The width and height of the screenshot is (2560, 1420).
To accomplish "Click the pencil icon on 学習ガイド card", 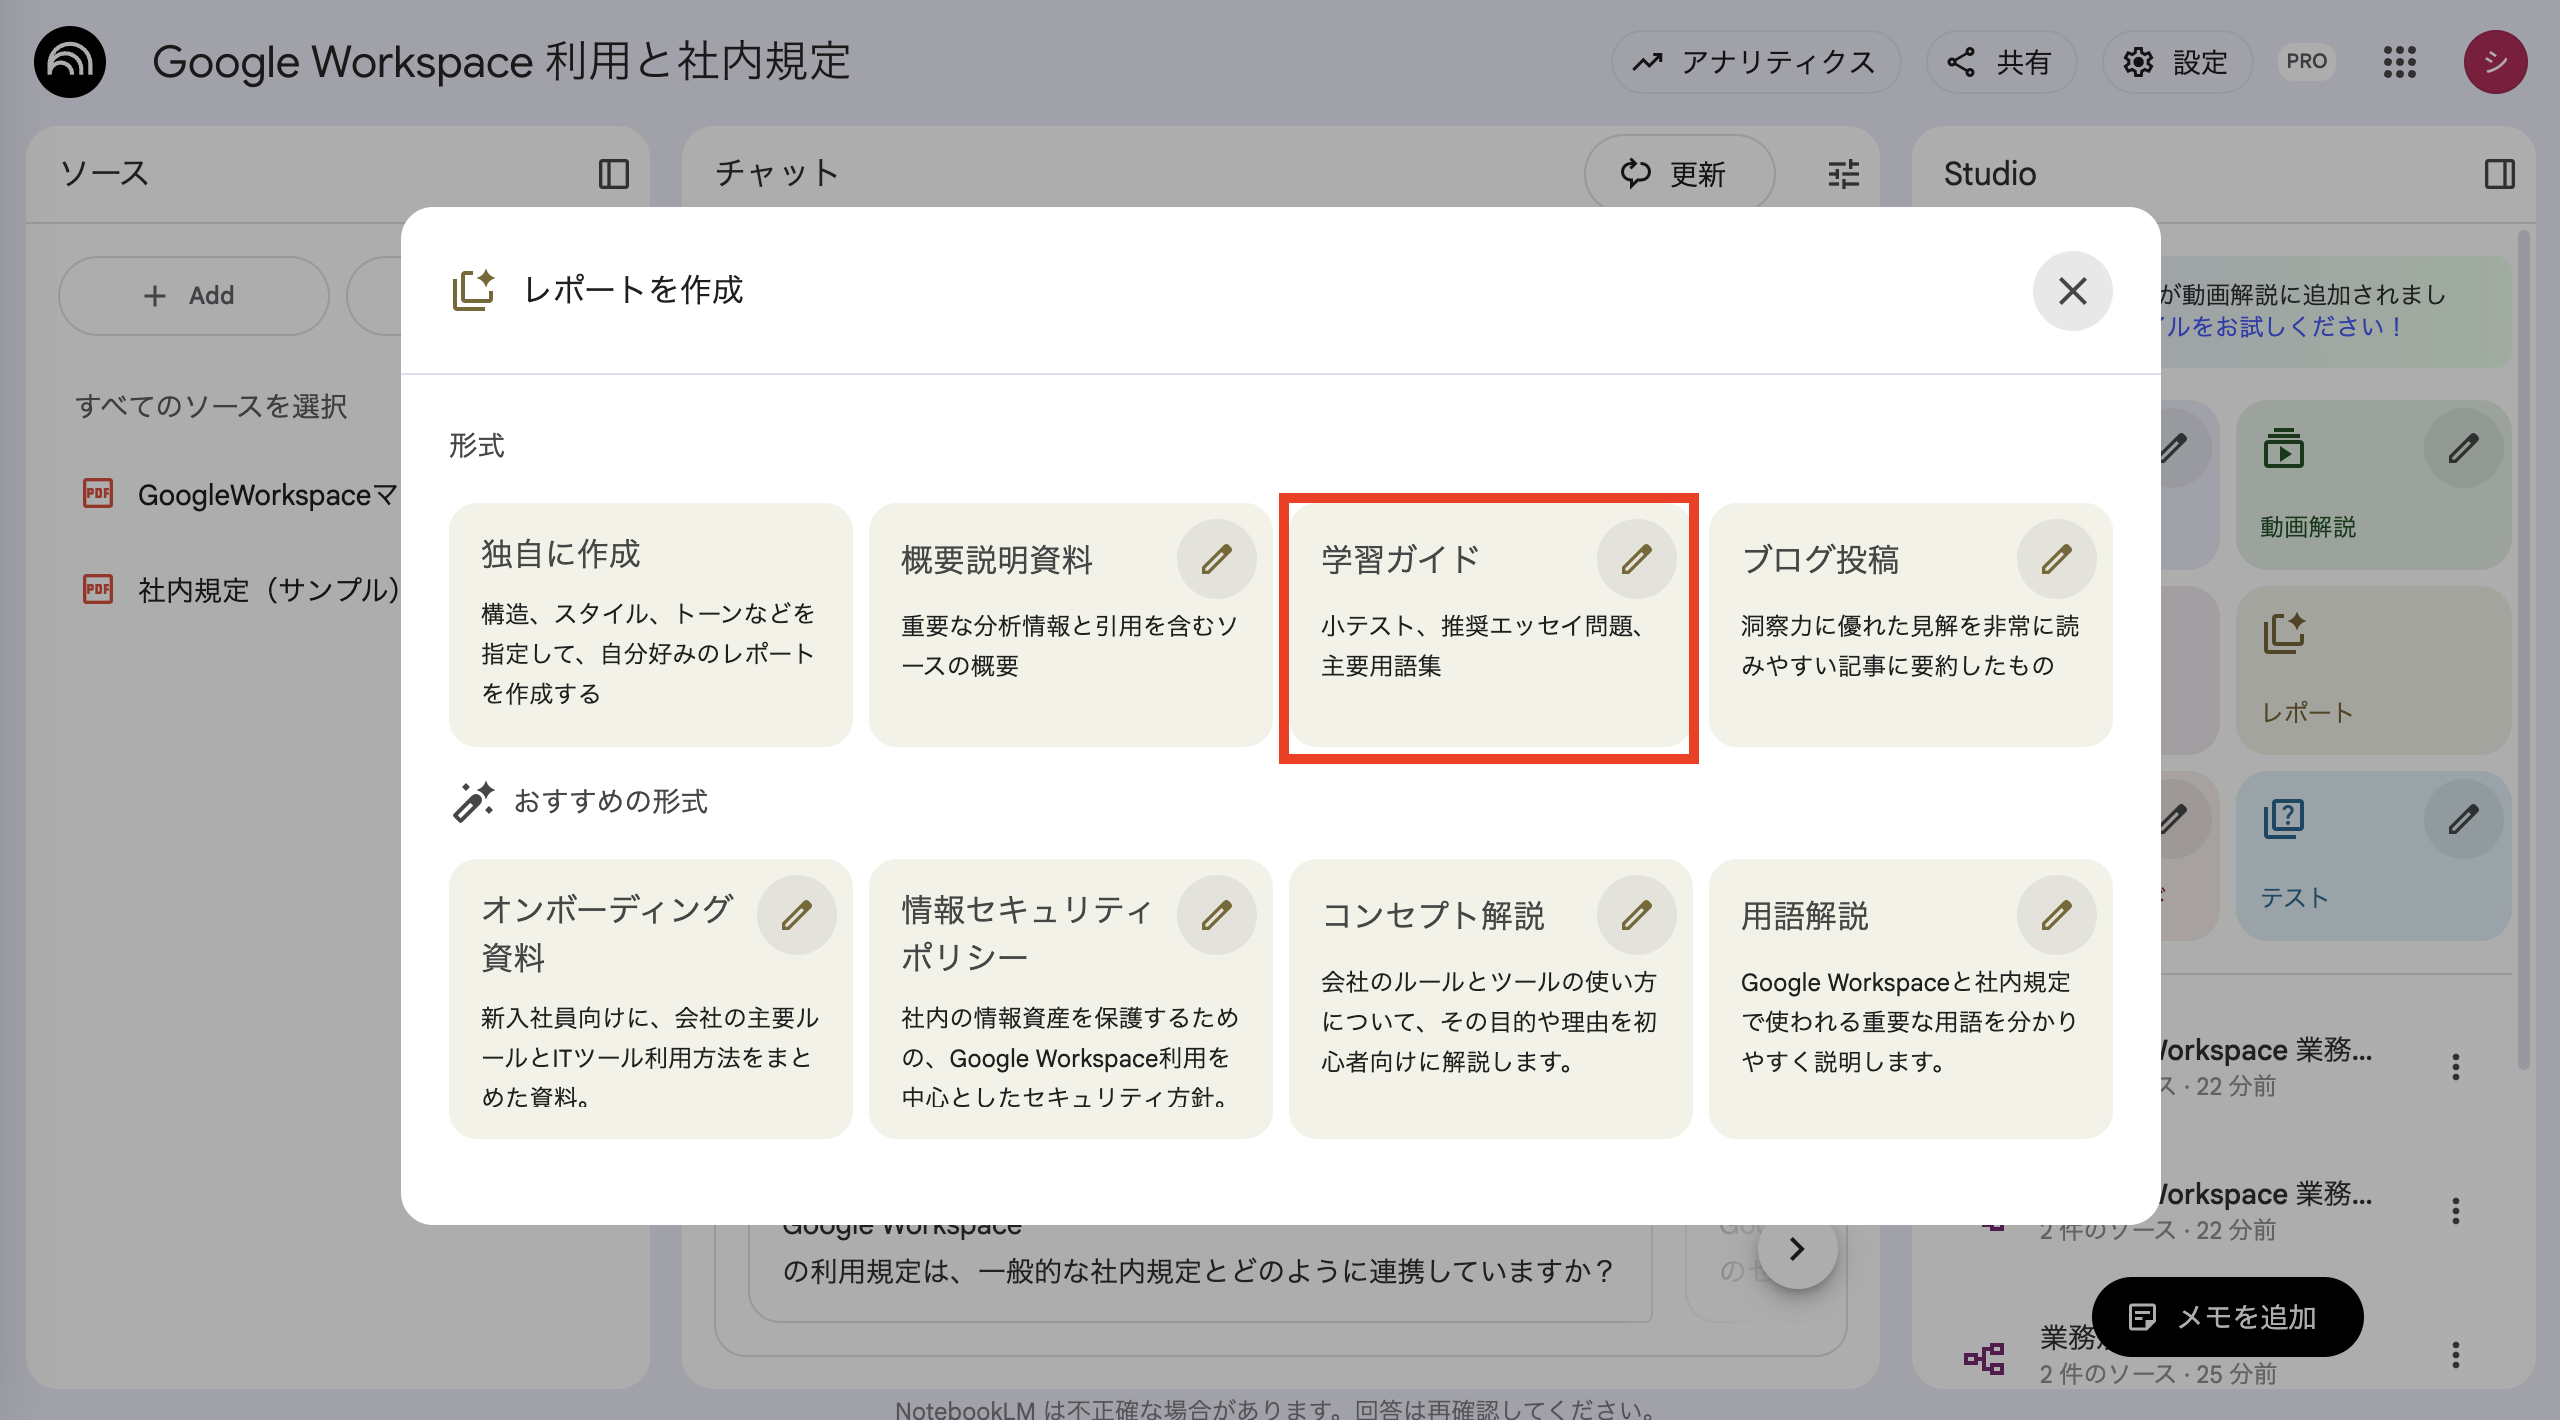I will [x=1637, y=558].
